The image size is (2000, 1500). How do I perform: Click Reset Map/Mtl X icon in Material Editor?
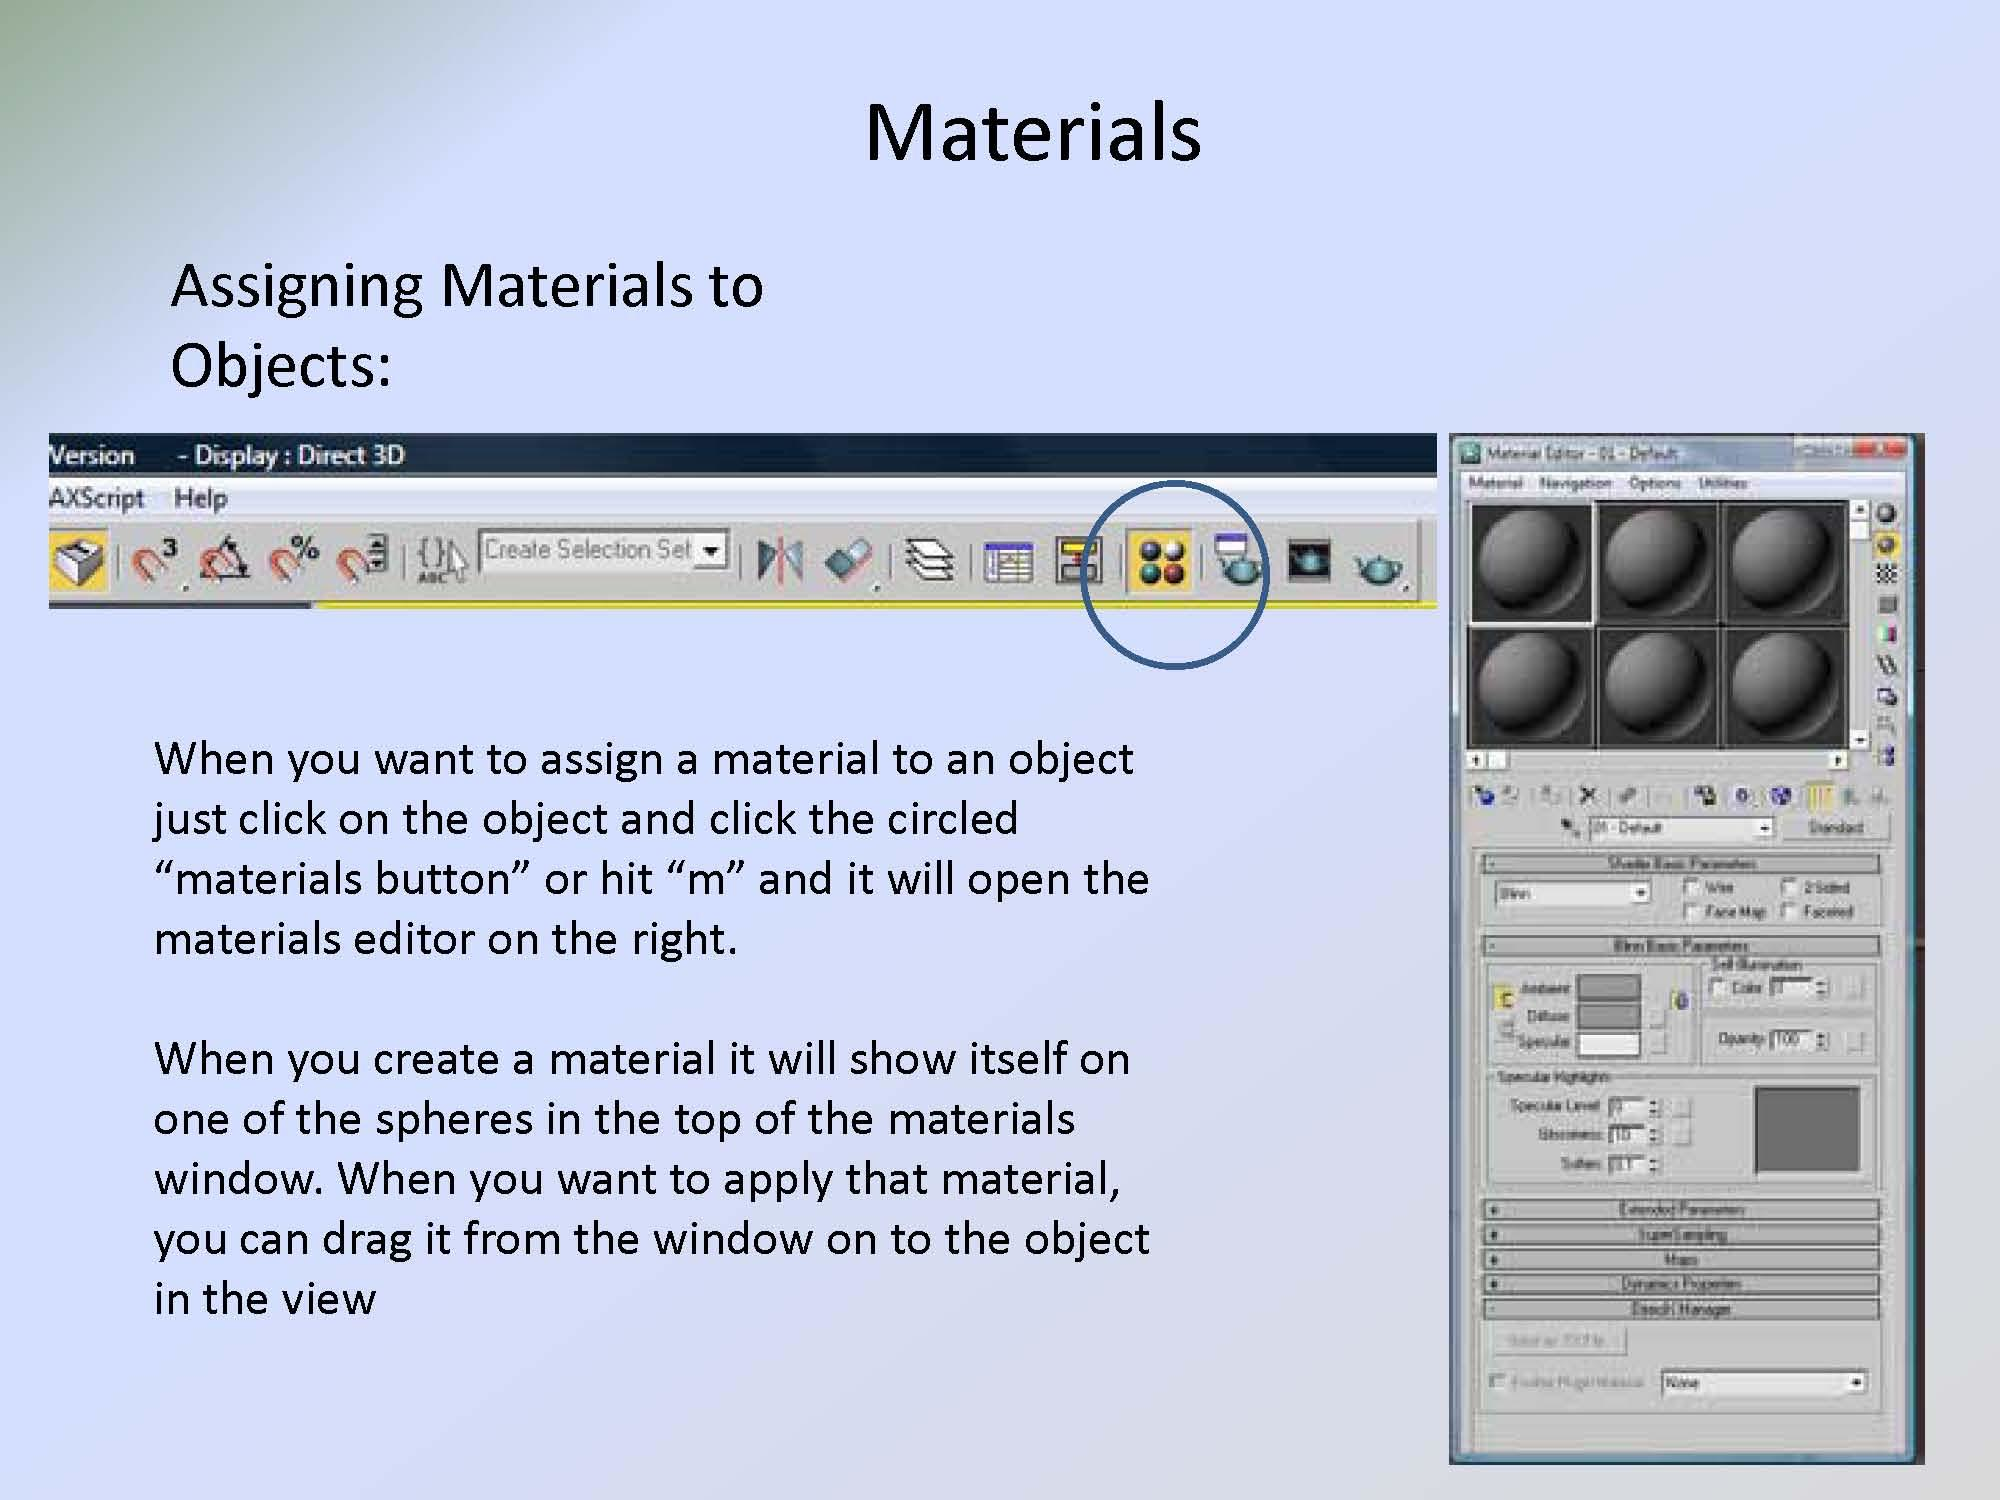[1588, 796]
